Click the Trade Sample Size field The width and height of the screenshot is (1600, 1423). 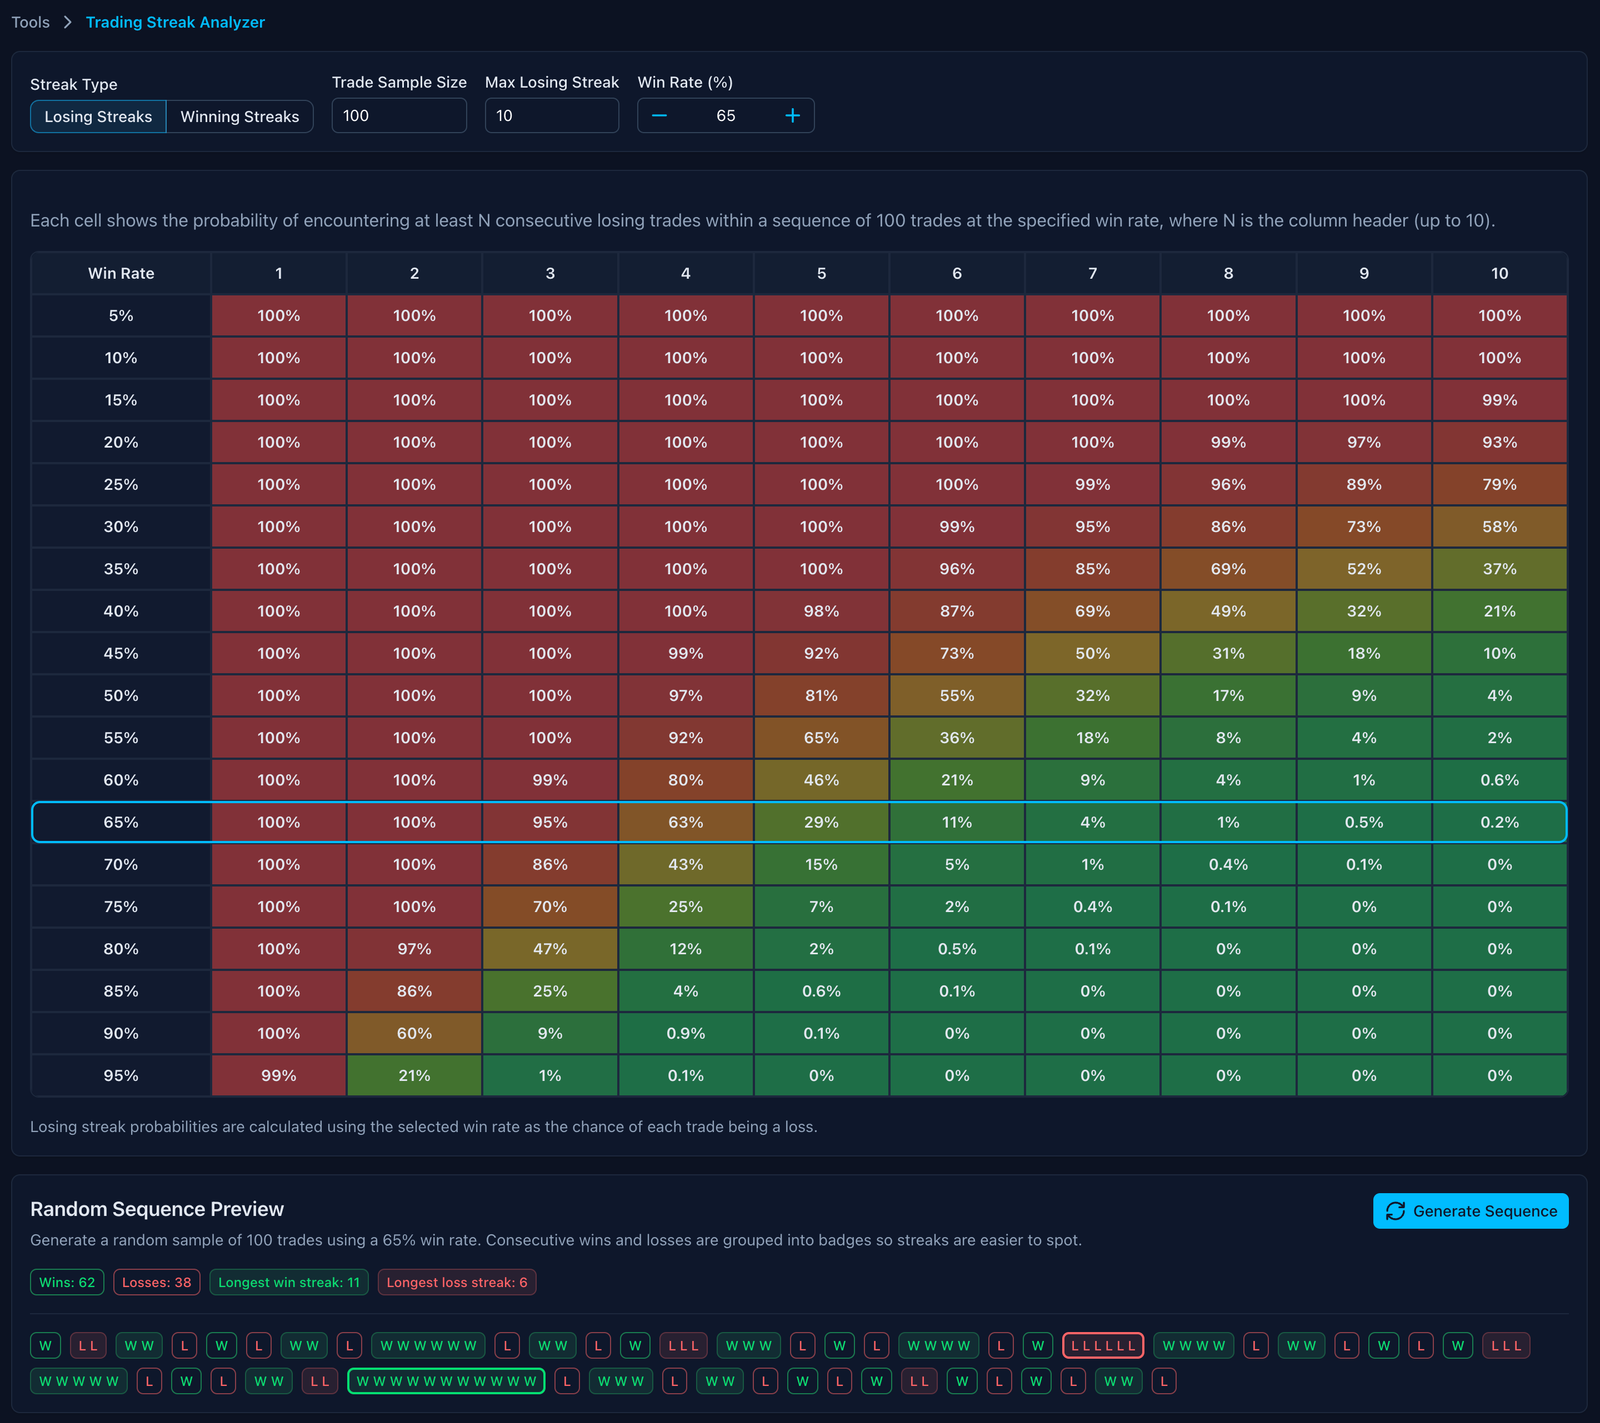click(399, 116)
